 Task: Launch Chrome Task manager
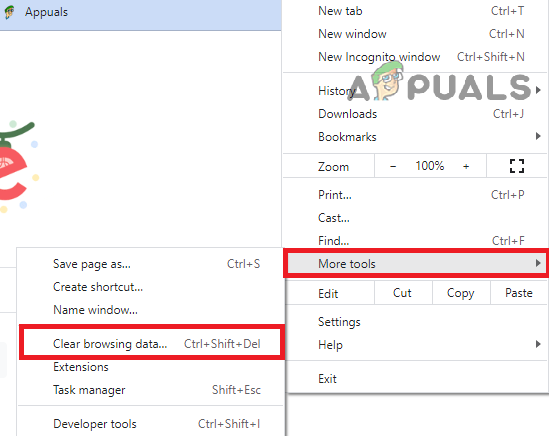pos(151,390)
